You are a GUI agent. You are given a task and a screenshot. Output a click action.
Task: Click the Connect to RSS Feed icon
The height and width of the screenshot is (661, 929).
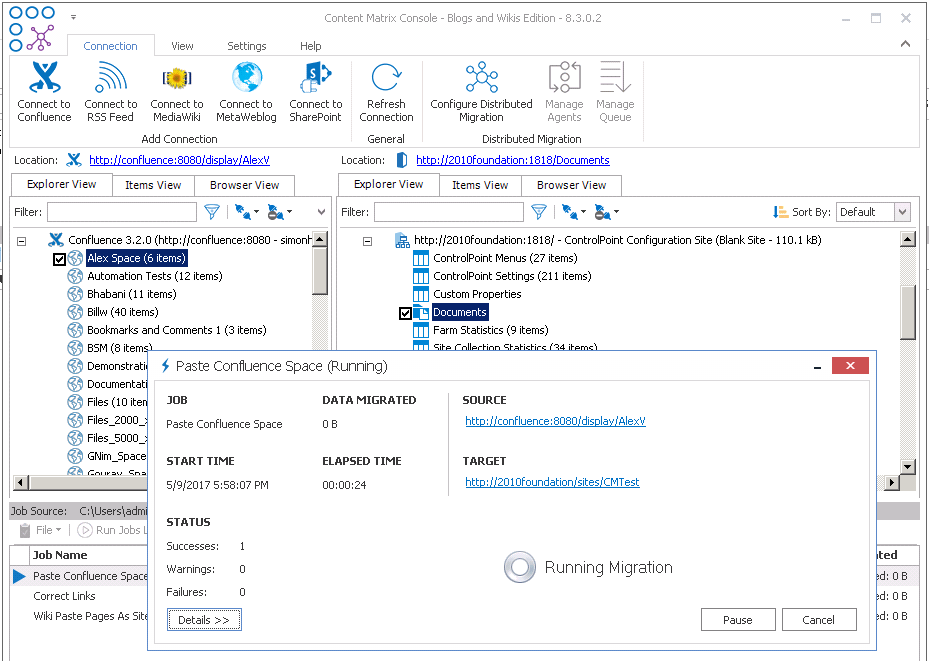coord(110,90)
